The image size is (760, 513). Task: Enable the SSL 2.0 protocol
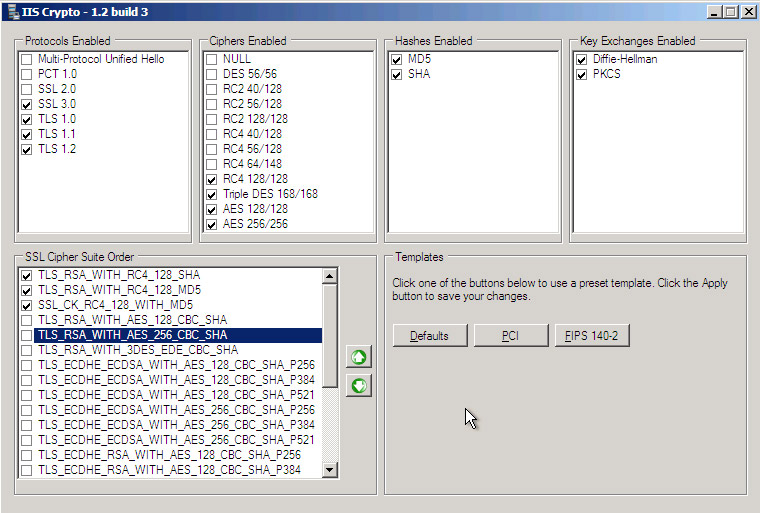click(27, 89)
